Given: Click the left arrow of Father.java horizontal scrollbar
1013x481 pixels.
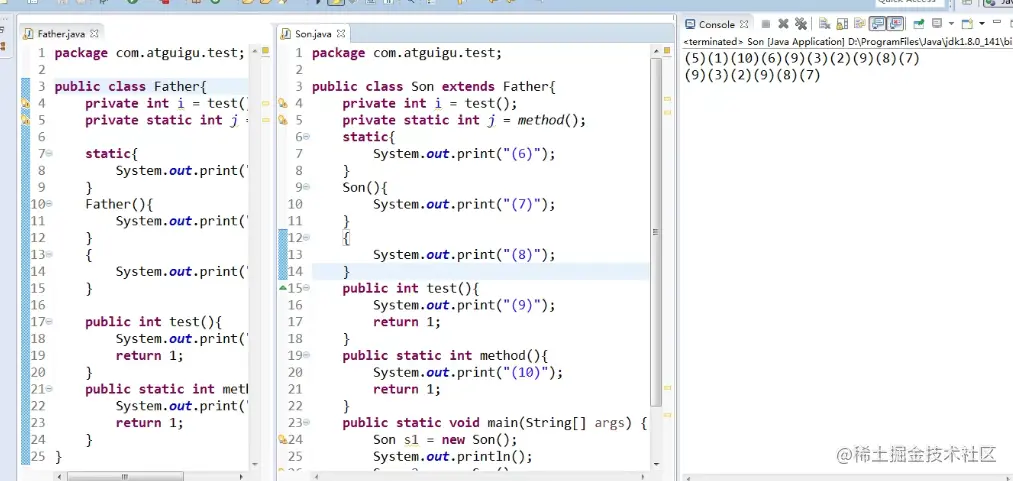Looking at the screenshot, I should click(x=59, y=476).
